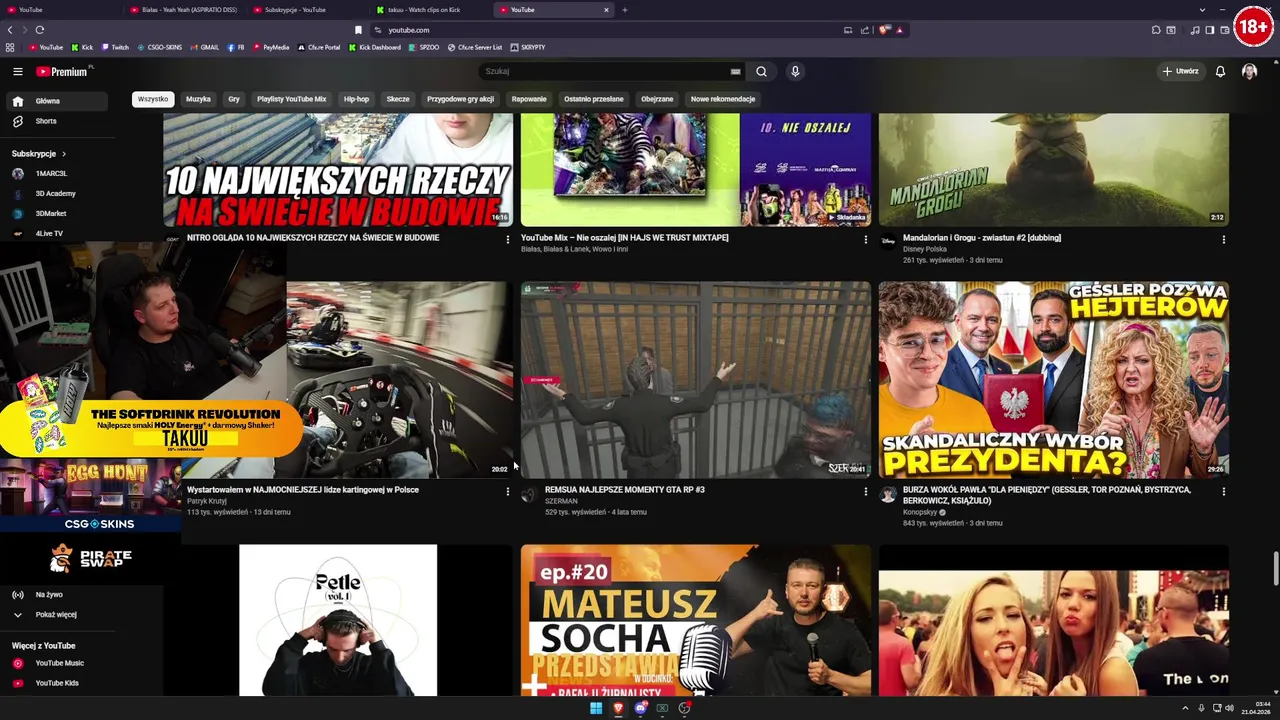
Task: Select the Skecze filter chip
Action: 398,99
